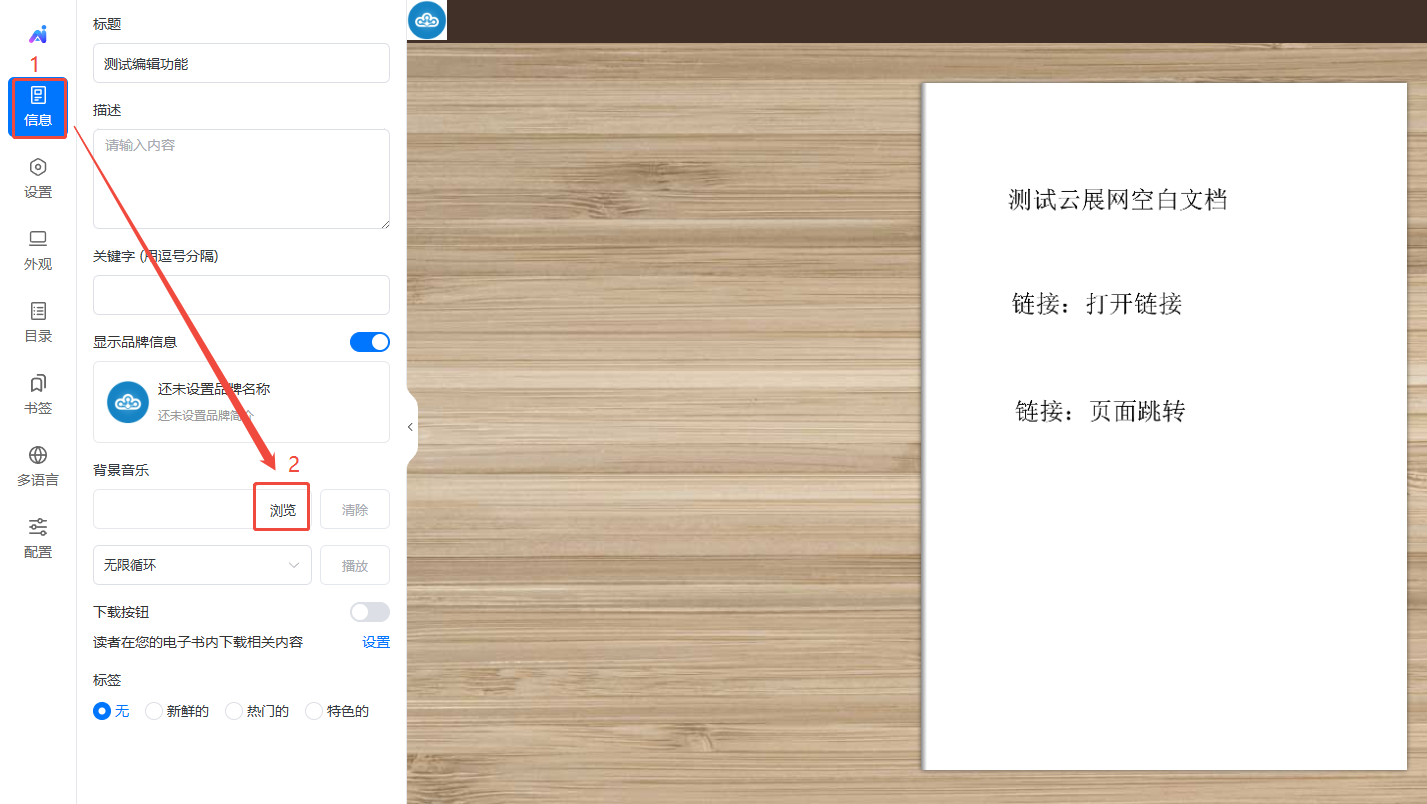Screen dimensions: 1427x804
Task: Click the AI logo icon in sidebar
Action: 38,35
